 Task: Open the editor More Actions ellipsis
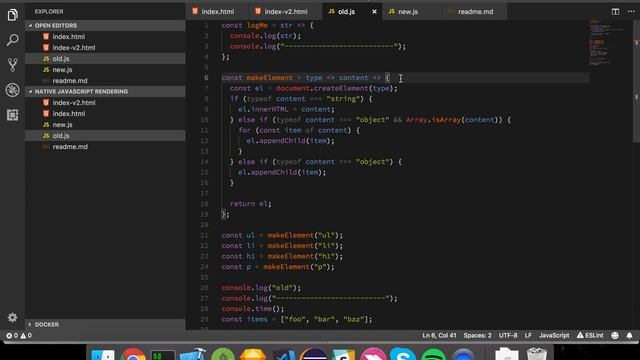pos(631,11)
